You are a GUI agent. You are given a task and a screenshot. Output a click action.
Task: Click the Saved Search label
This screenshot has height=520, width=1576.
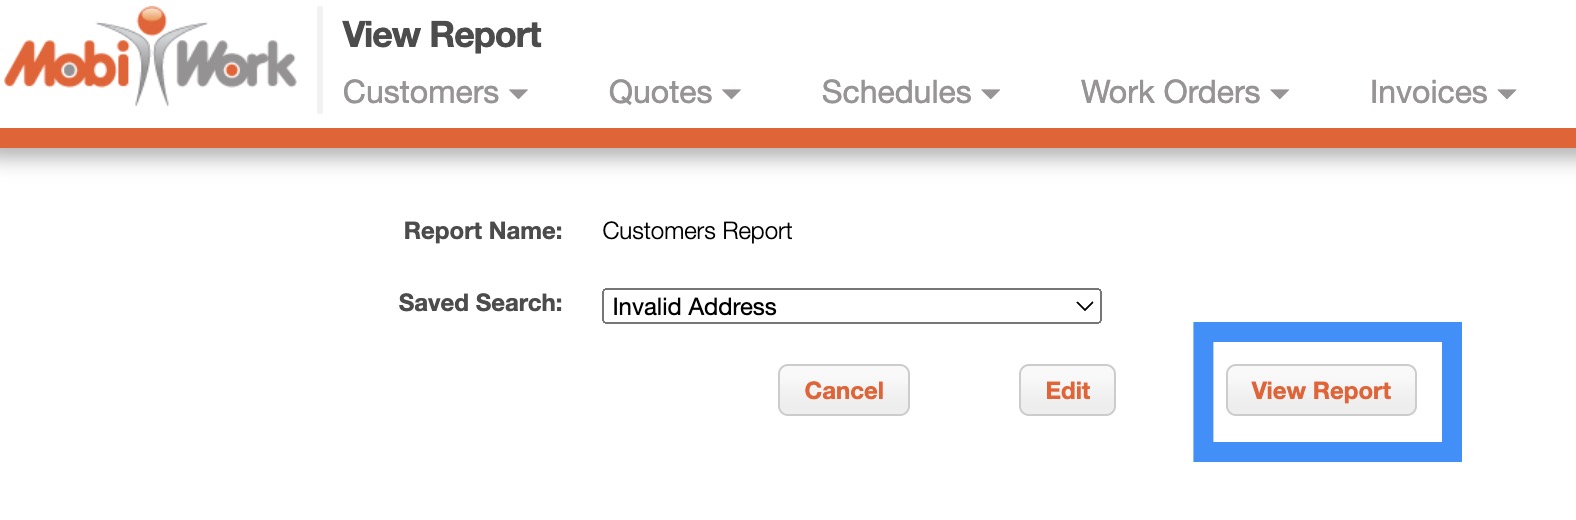480,303
